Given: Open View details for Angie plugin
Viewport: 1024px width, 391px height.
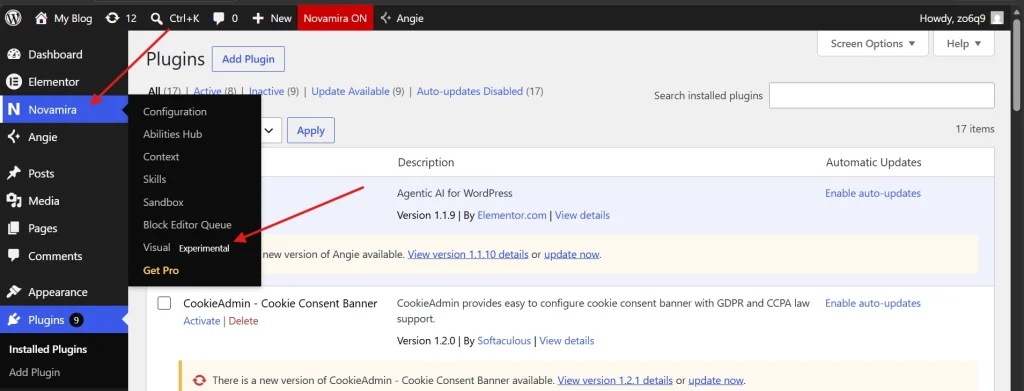Looking at the screenshot, I should [x=582, y=215].
